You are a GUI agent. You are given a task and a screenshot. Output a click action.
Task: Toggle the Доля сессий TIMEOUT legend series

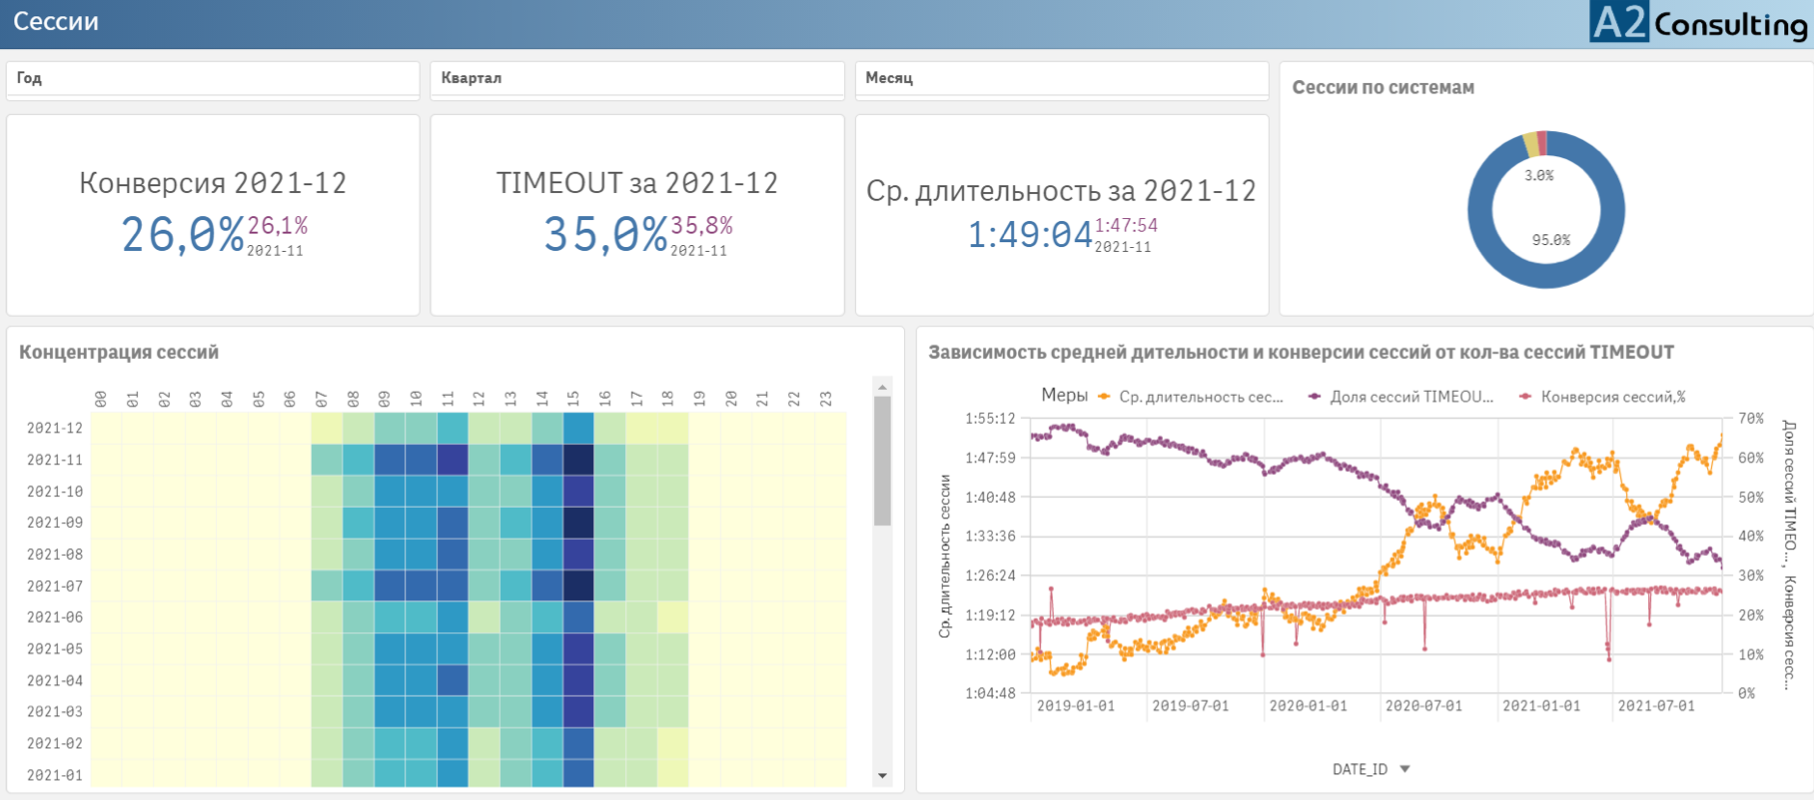(1411, 397)
